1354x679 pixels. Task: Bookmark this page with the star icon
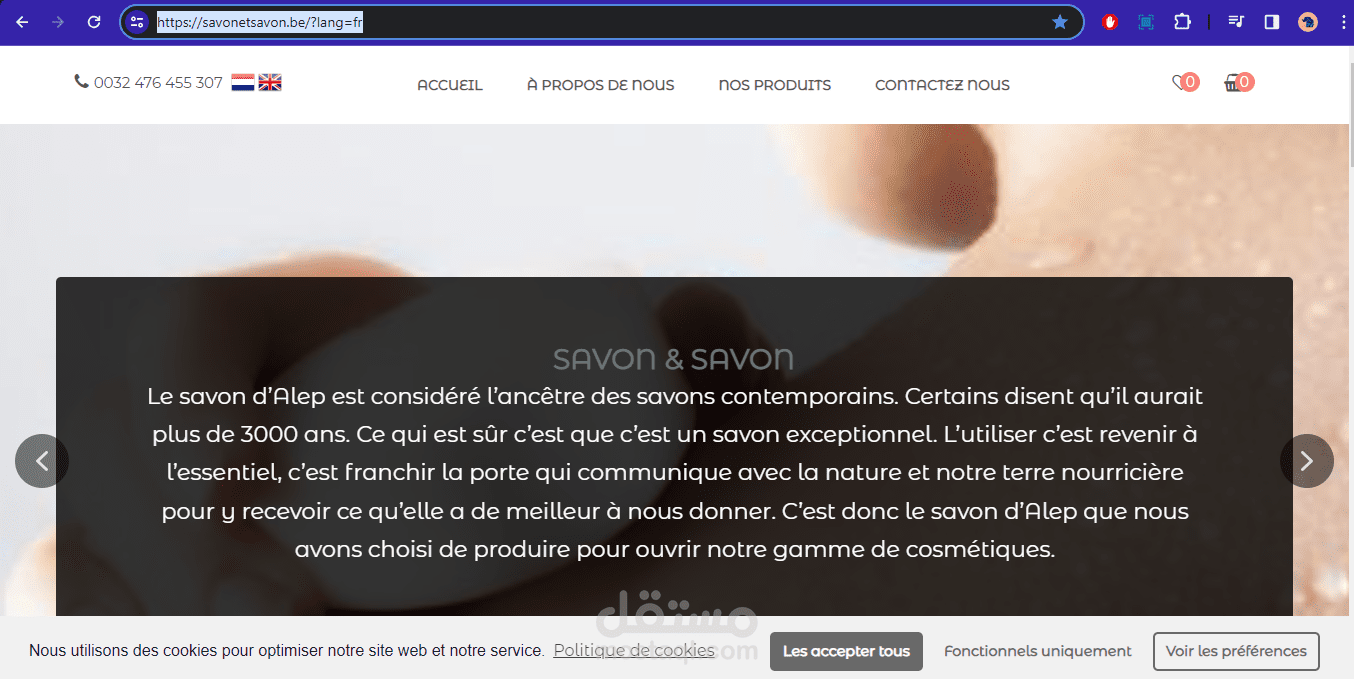click(1060, 22)
